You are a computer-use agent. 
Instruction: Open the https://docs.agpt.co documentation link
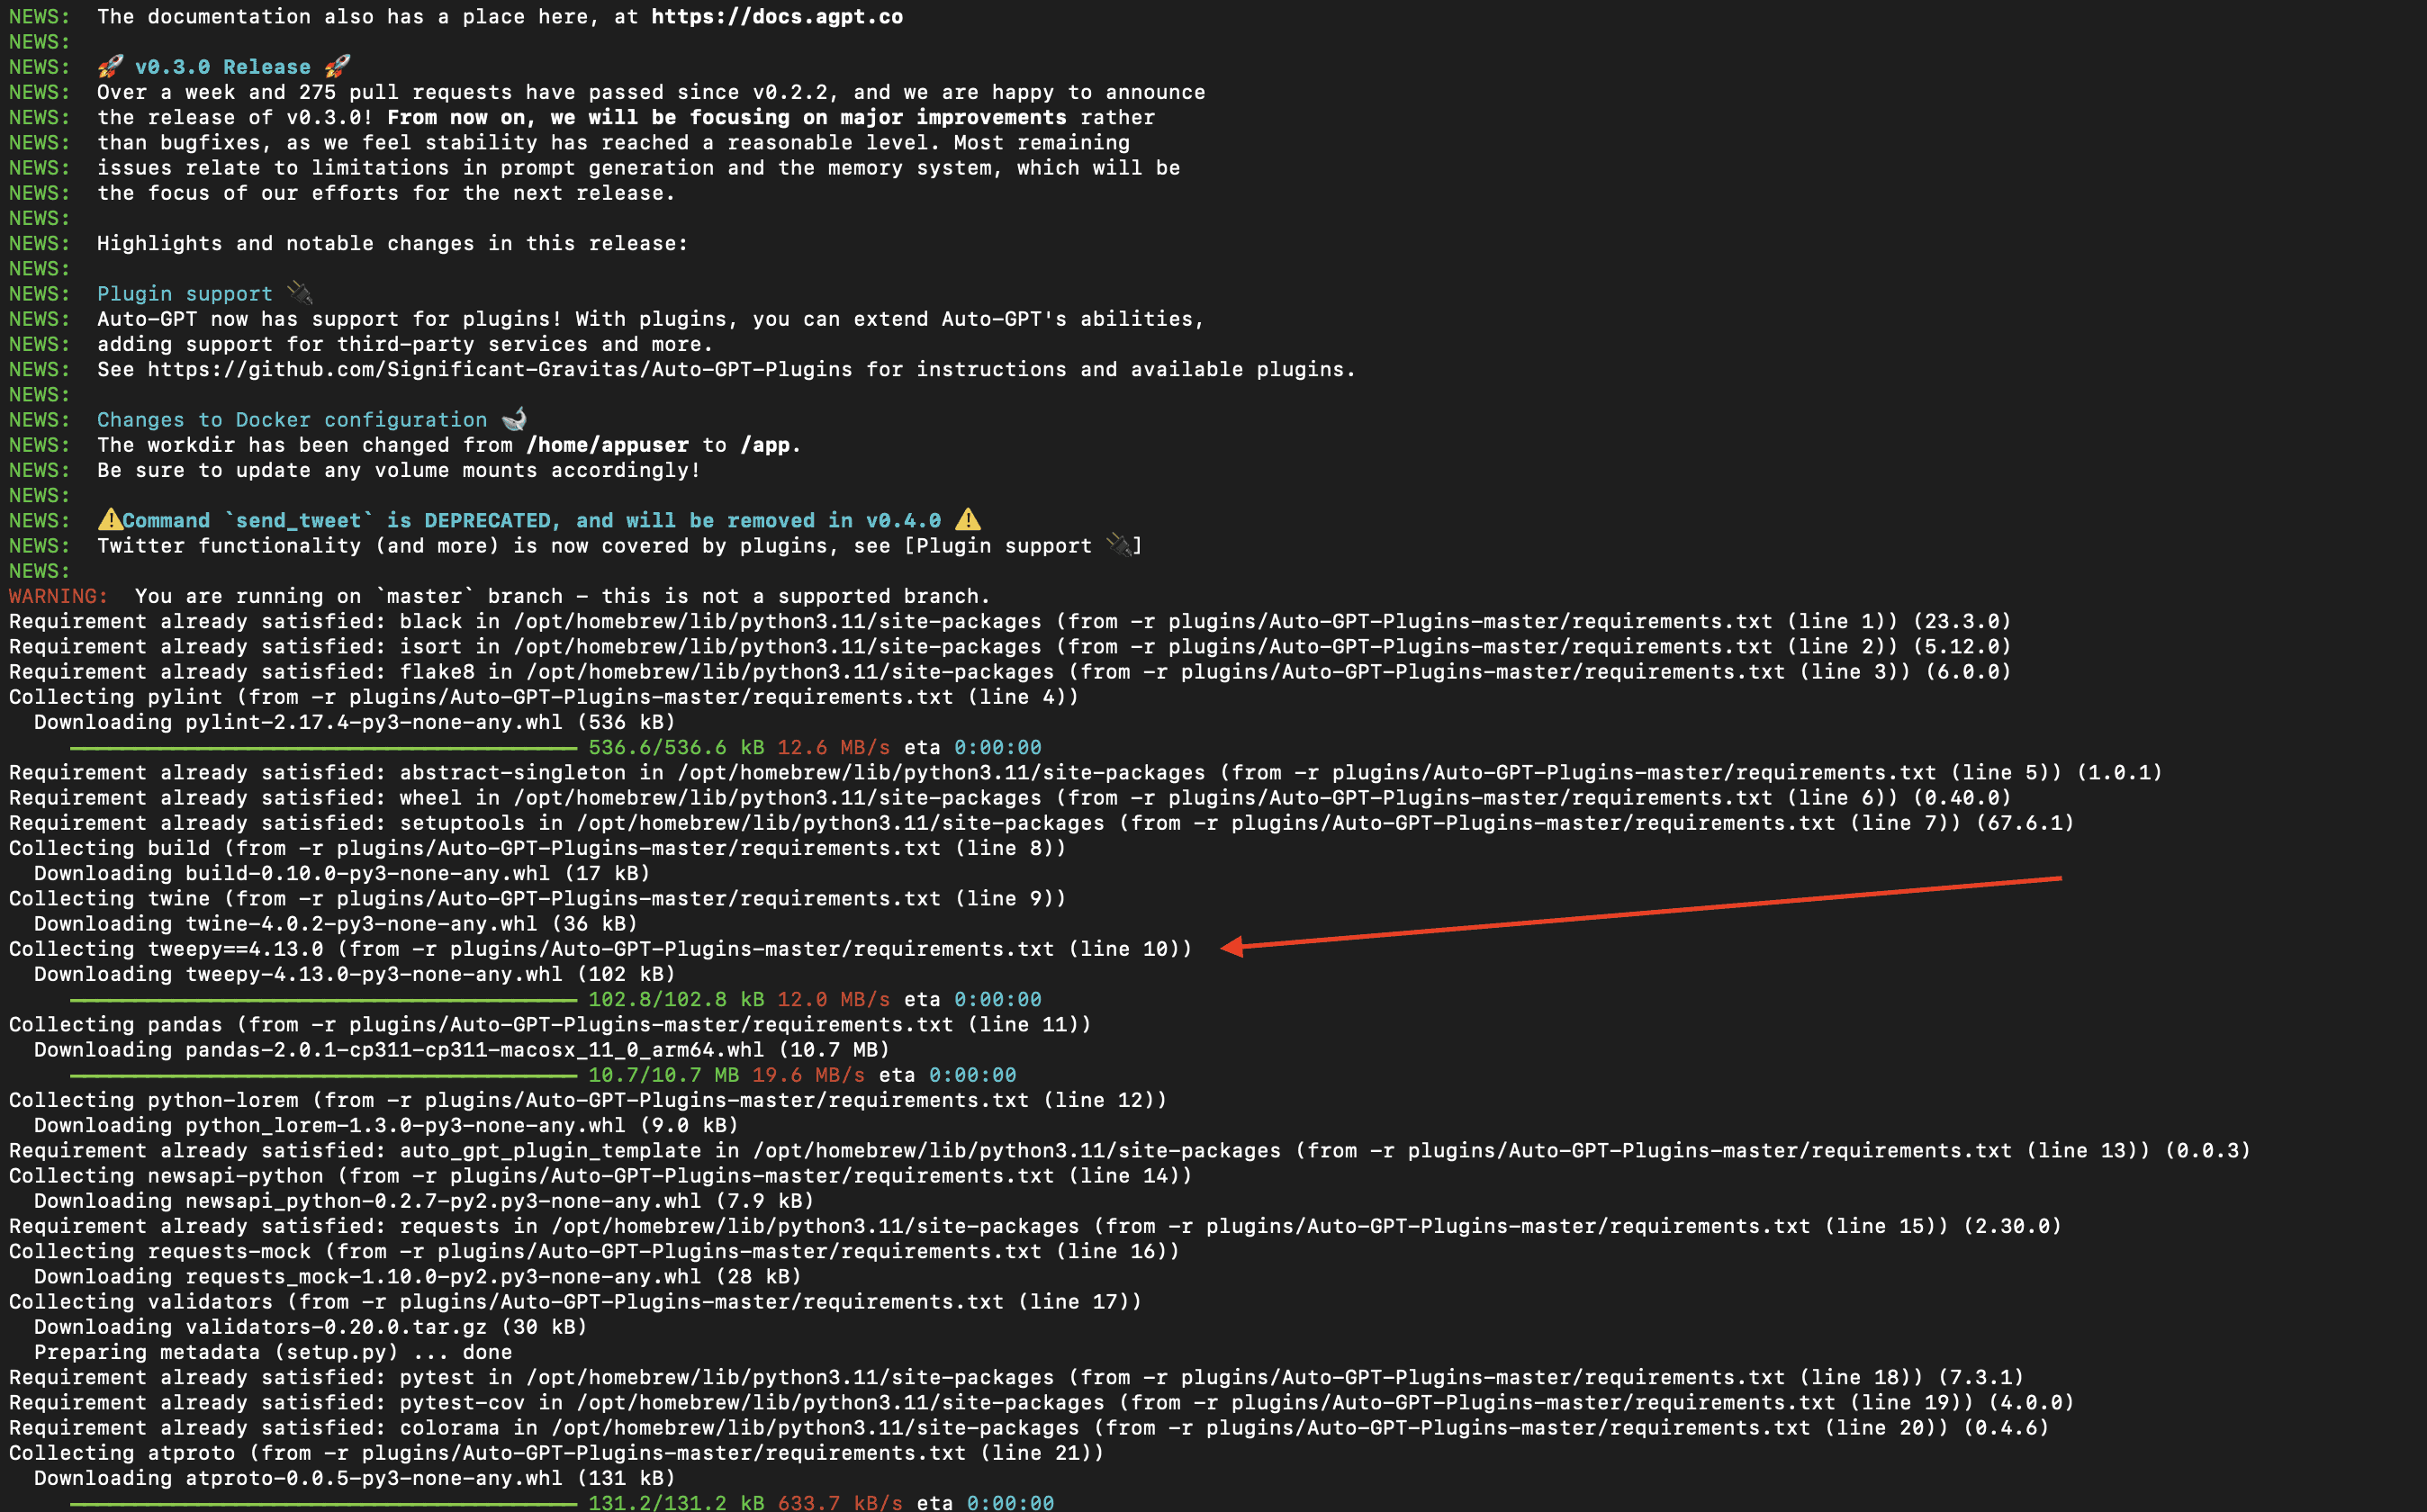(776, 17)
